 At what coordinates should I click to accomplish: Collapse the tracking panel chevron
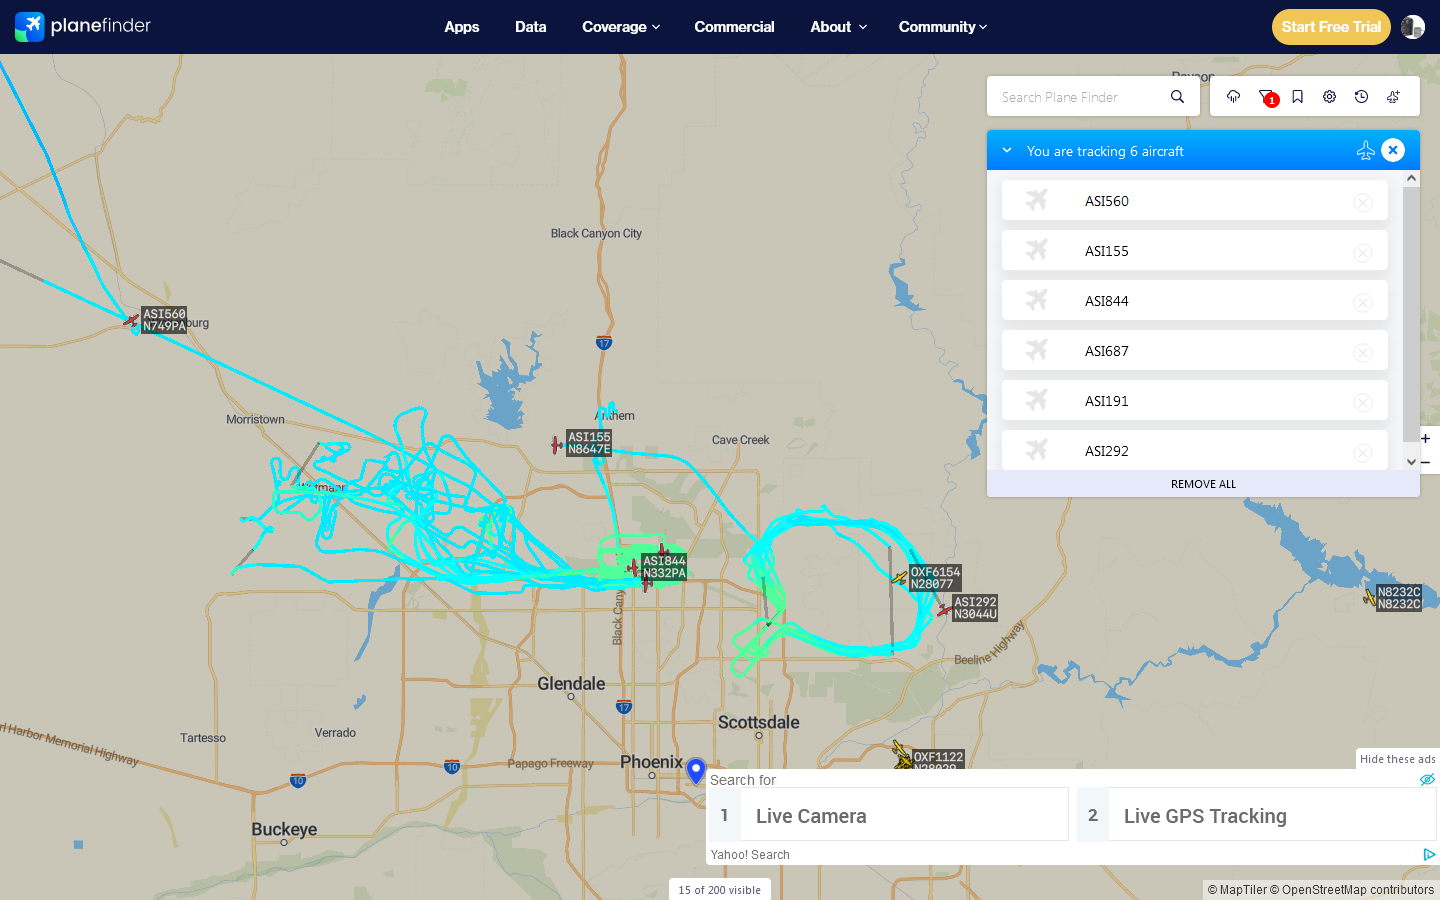[1007, 150]
